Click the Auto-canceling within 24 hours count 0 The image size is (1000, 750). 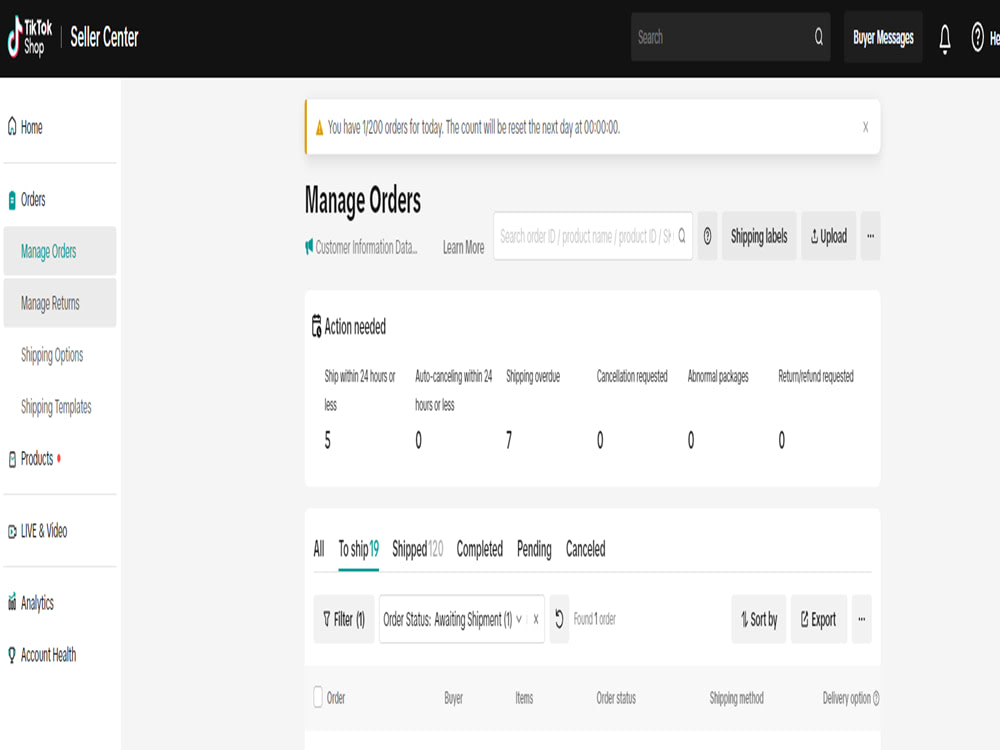click(418, 440)
